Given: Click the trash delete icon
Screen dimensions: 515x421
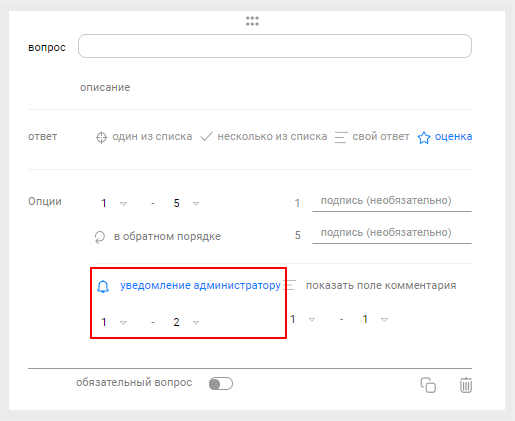Looking at the screenshot, I should click(466, 385).
